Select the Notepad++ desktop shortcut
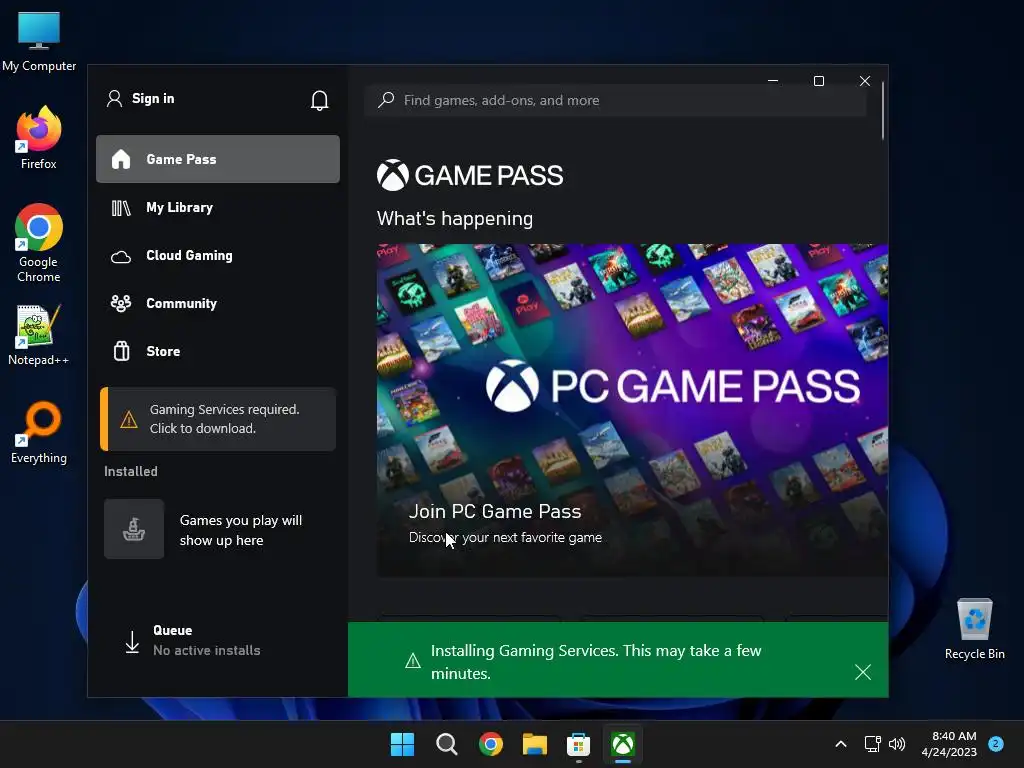 tap(39, 335)
